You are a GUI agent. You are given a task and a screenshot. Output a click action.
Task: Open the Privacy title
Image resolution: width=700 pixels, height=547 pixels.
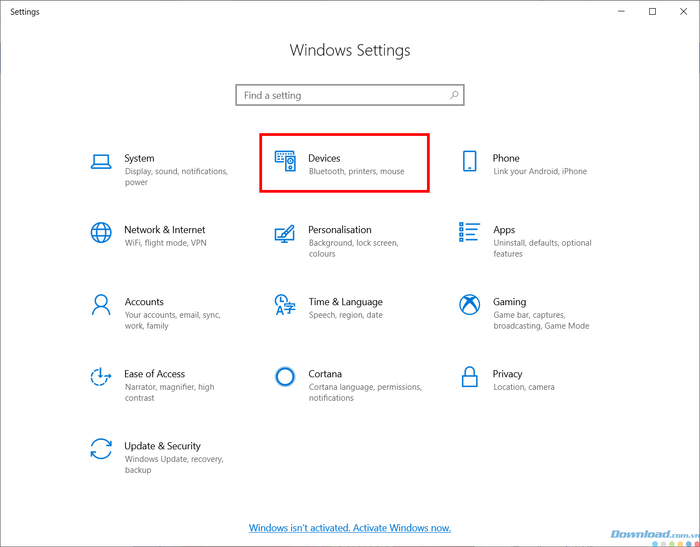click(x=507, y=374)
